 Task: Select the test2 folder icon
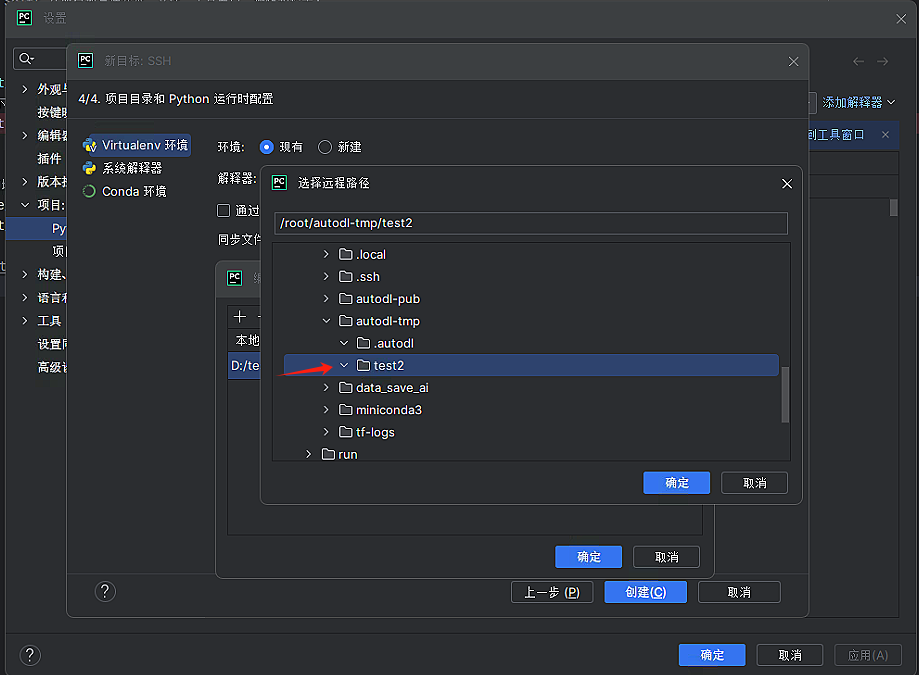click(363, 366)
